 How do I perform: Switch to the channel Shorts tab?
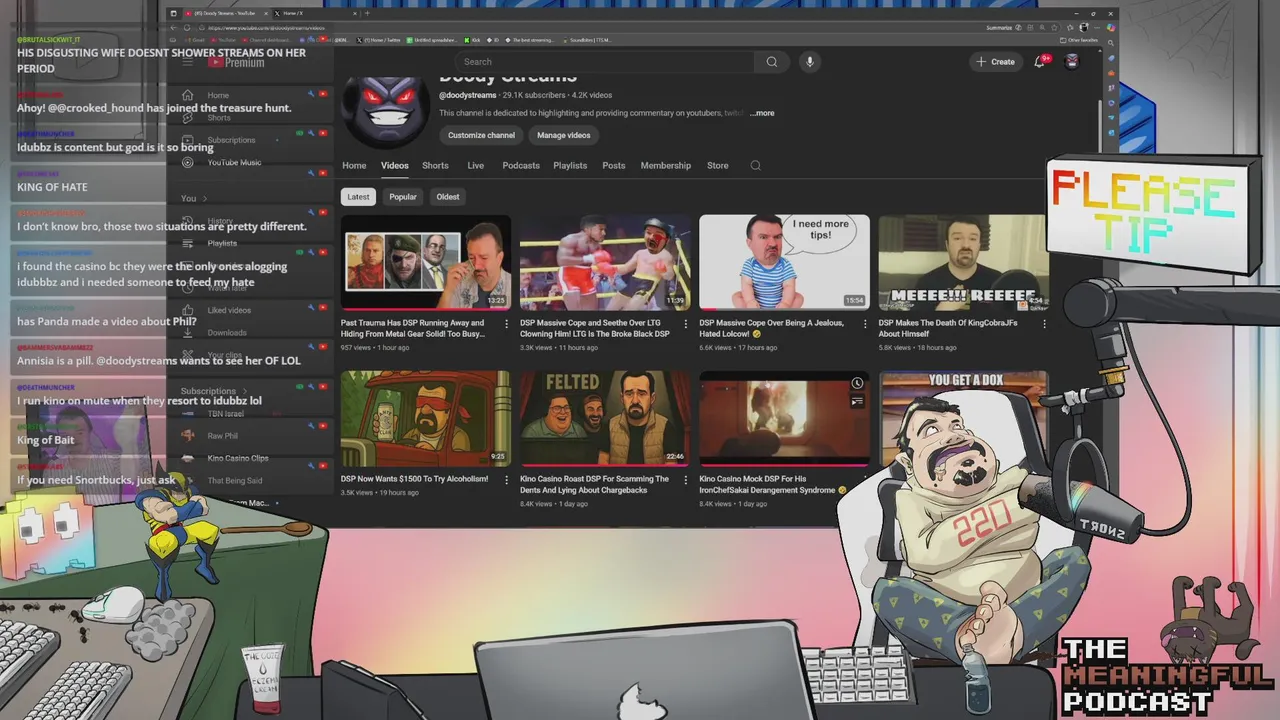tap(435, 166)
